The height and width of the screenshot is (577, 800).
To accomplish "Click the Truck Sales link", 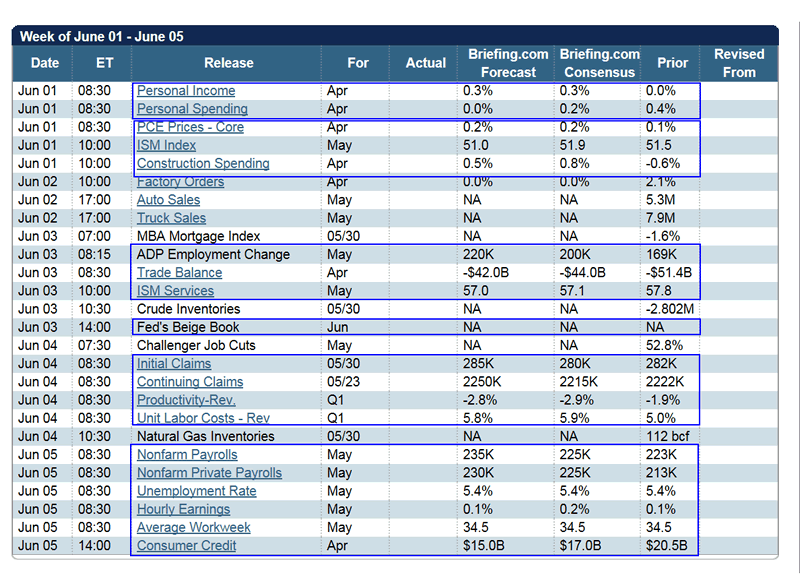I will tap(171, 218).
